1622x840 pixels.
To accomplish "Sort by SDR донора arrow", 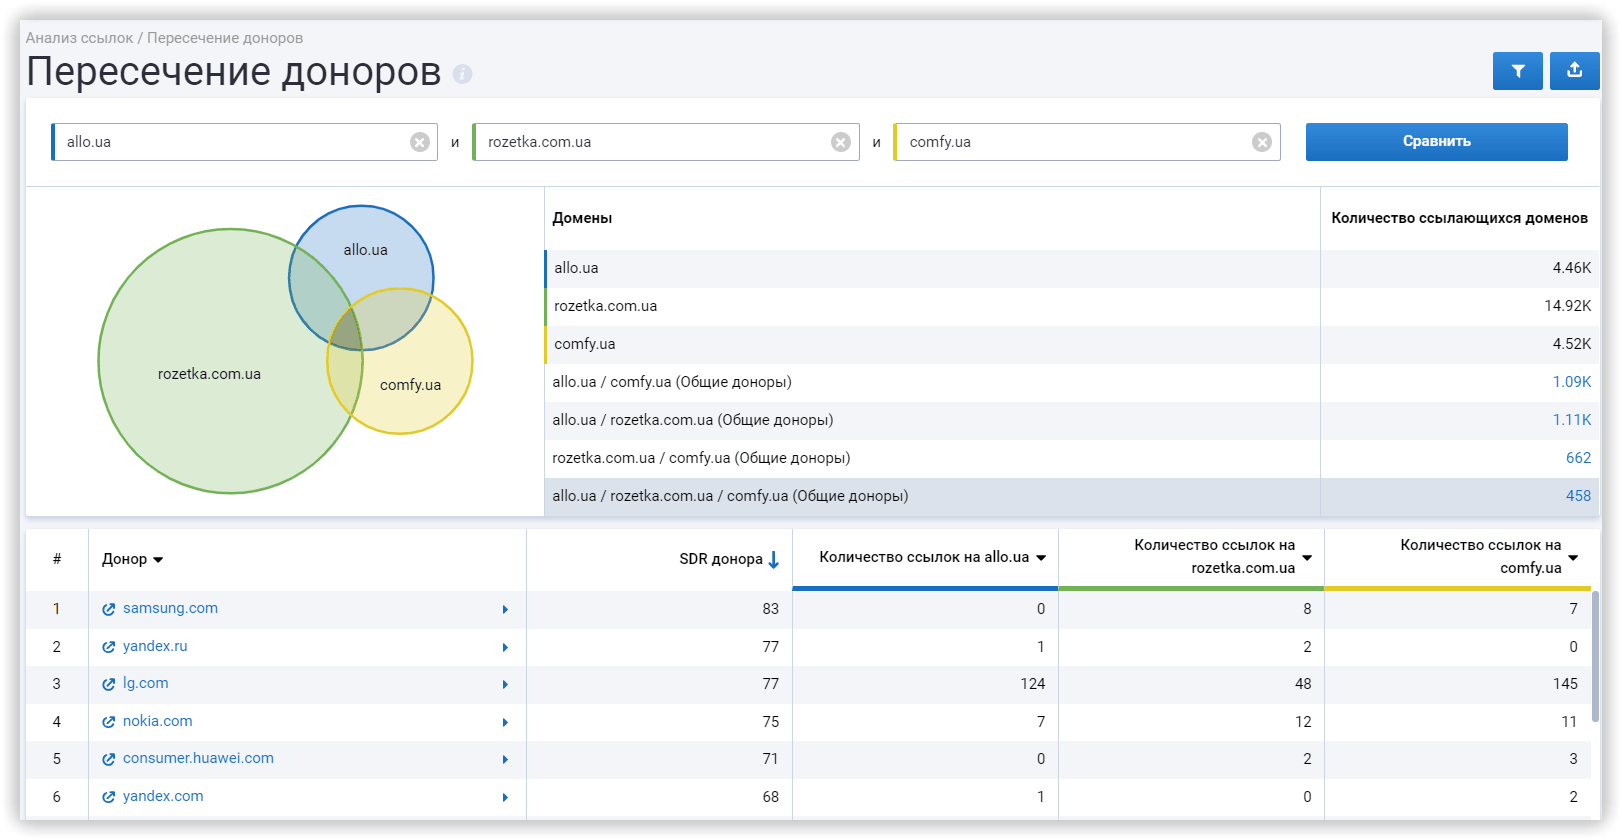I will tap(774, 560).
